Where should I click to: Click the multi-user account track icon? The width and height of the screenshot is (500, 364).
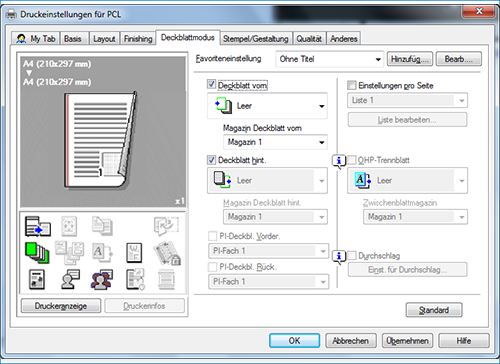pos(102,279)
